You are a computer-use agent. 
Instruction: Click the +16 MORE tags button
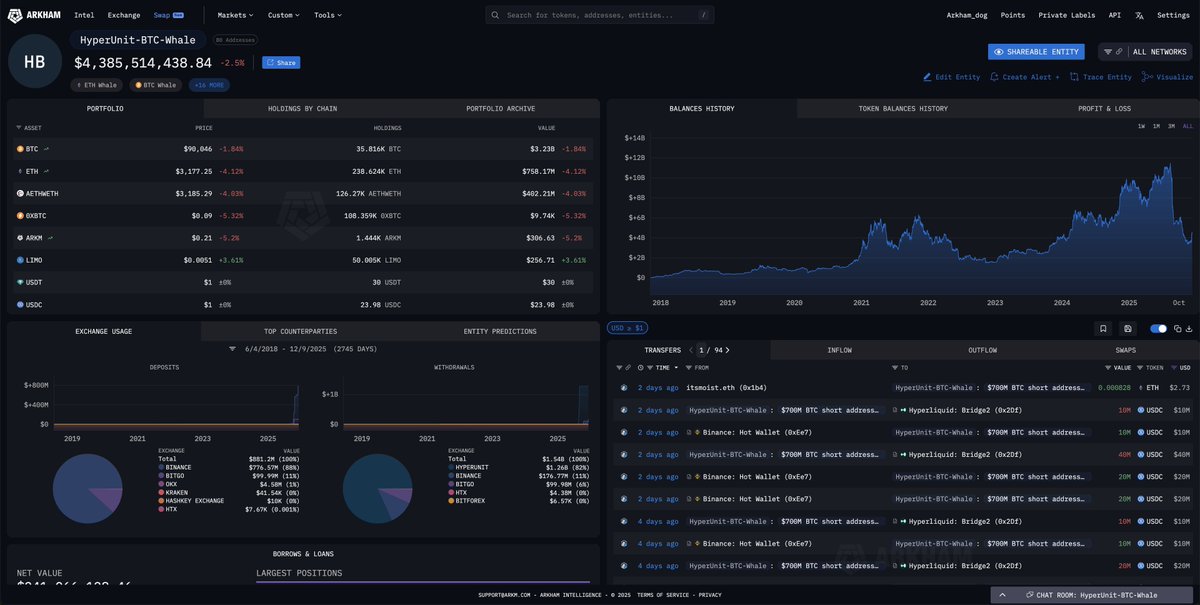click(x=209, y=85)
